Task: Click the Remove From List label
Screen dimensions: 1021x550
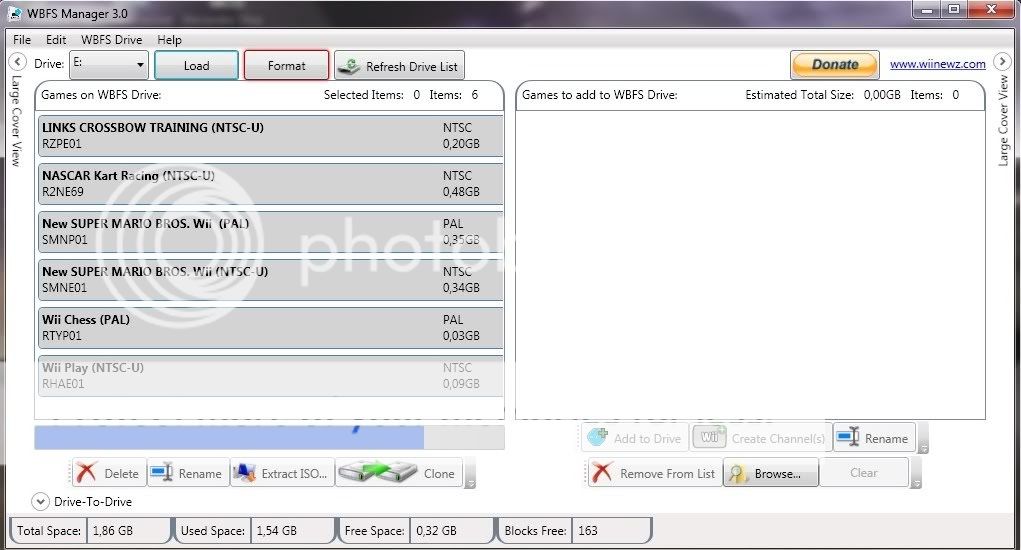Action: (x=667, y=474)
